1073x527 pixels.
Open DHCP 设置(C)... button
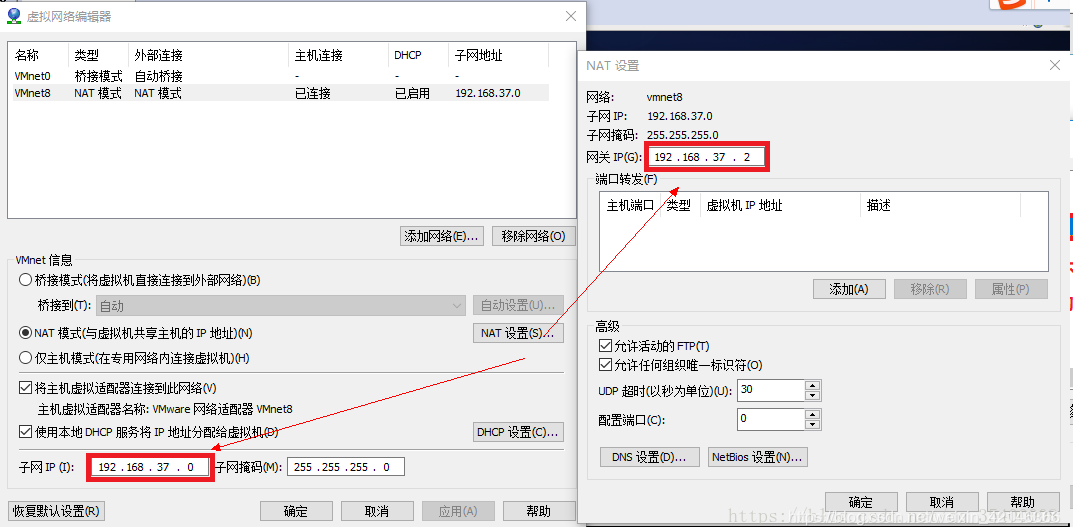point(518,433)
